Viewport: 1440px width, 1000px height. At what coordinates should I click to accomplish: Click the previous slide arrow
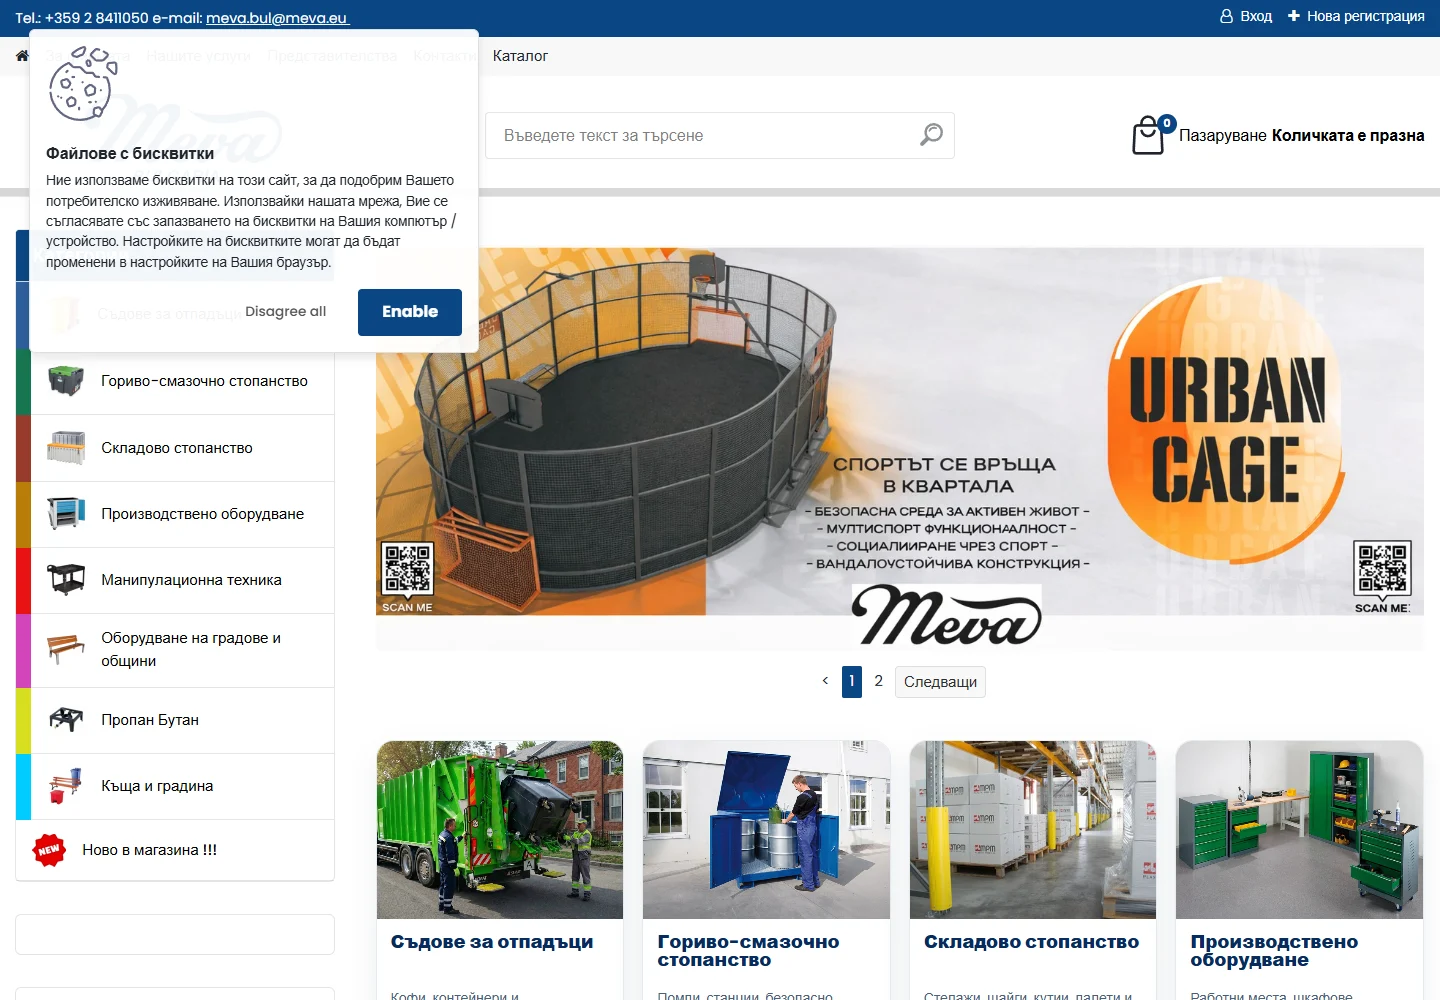pyautogui.click(x=825, y=681)
